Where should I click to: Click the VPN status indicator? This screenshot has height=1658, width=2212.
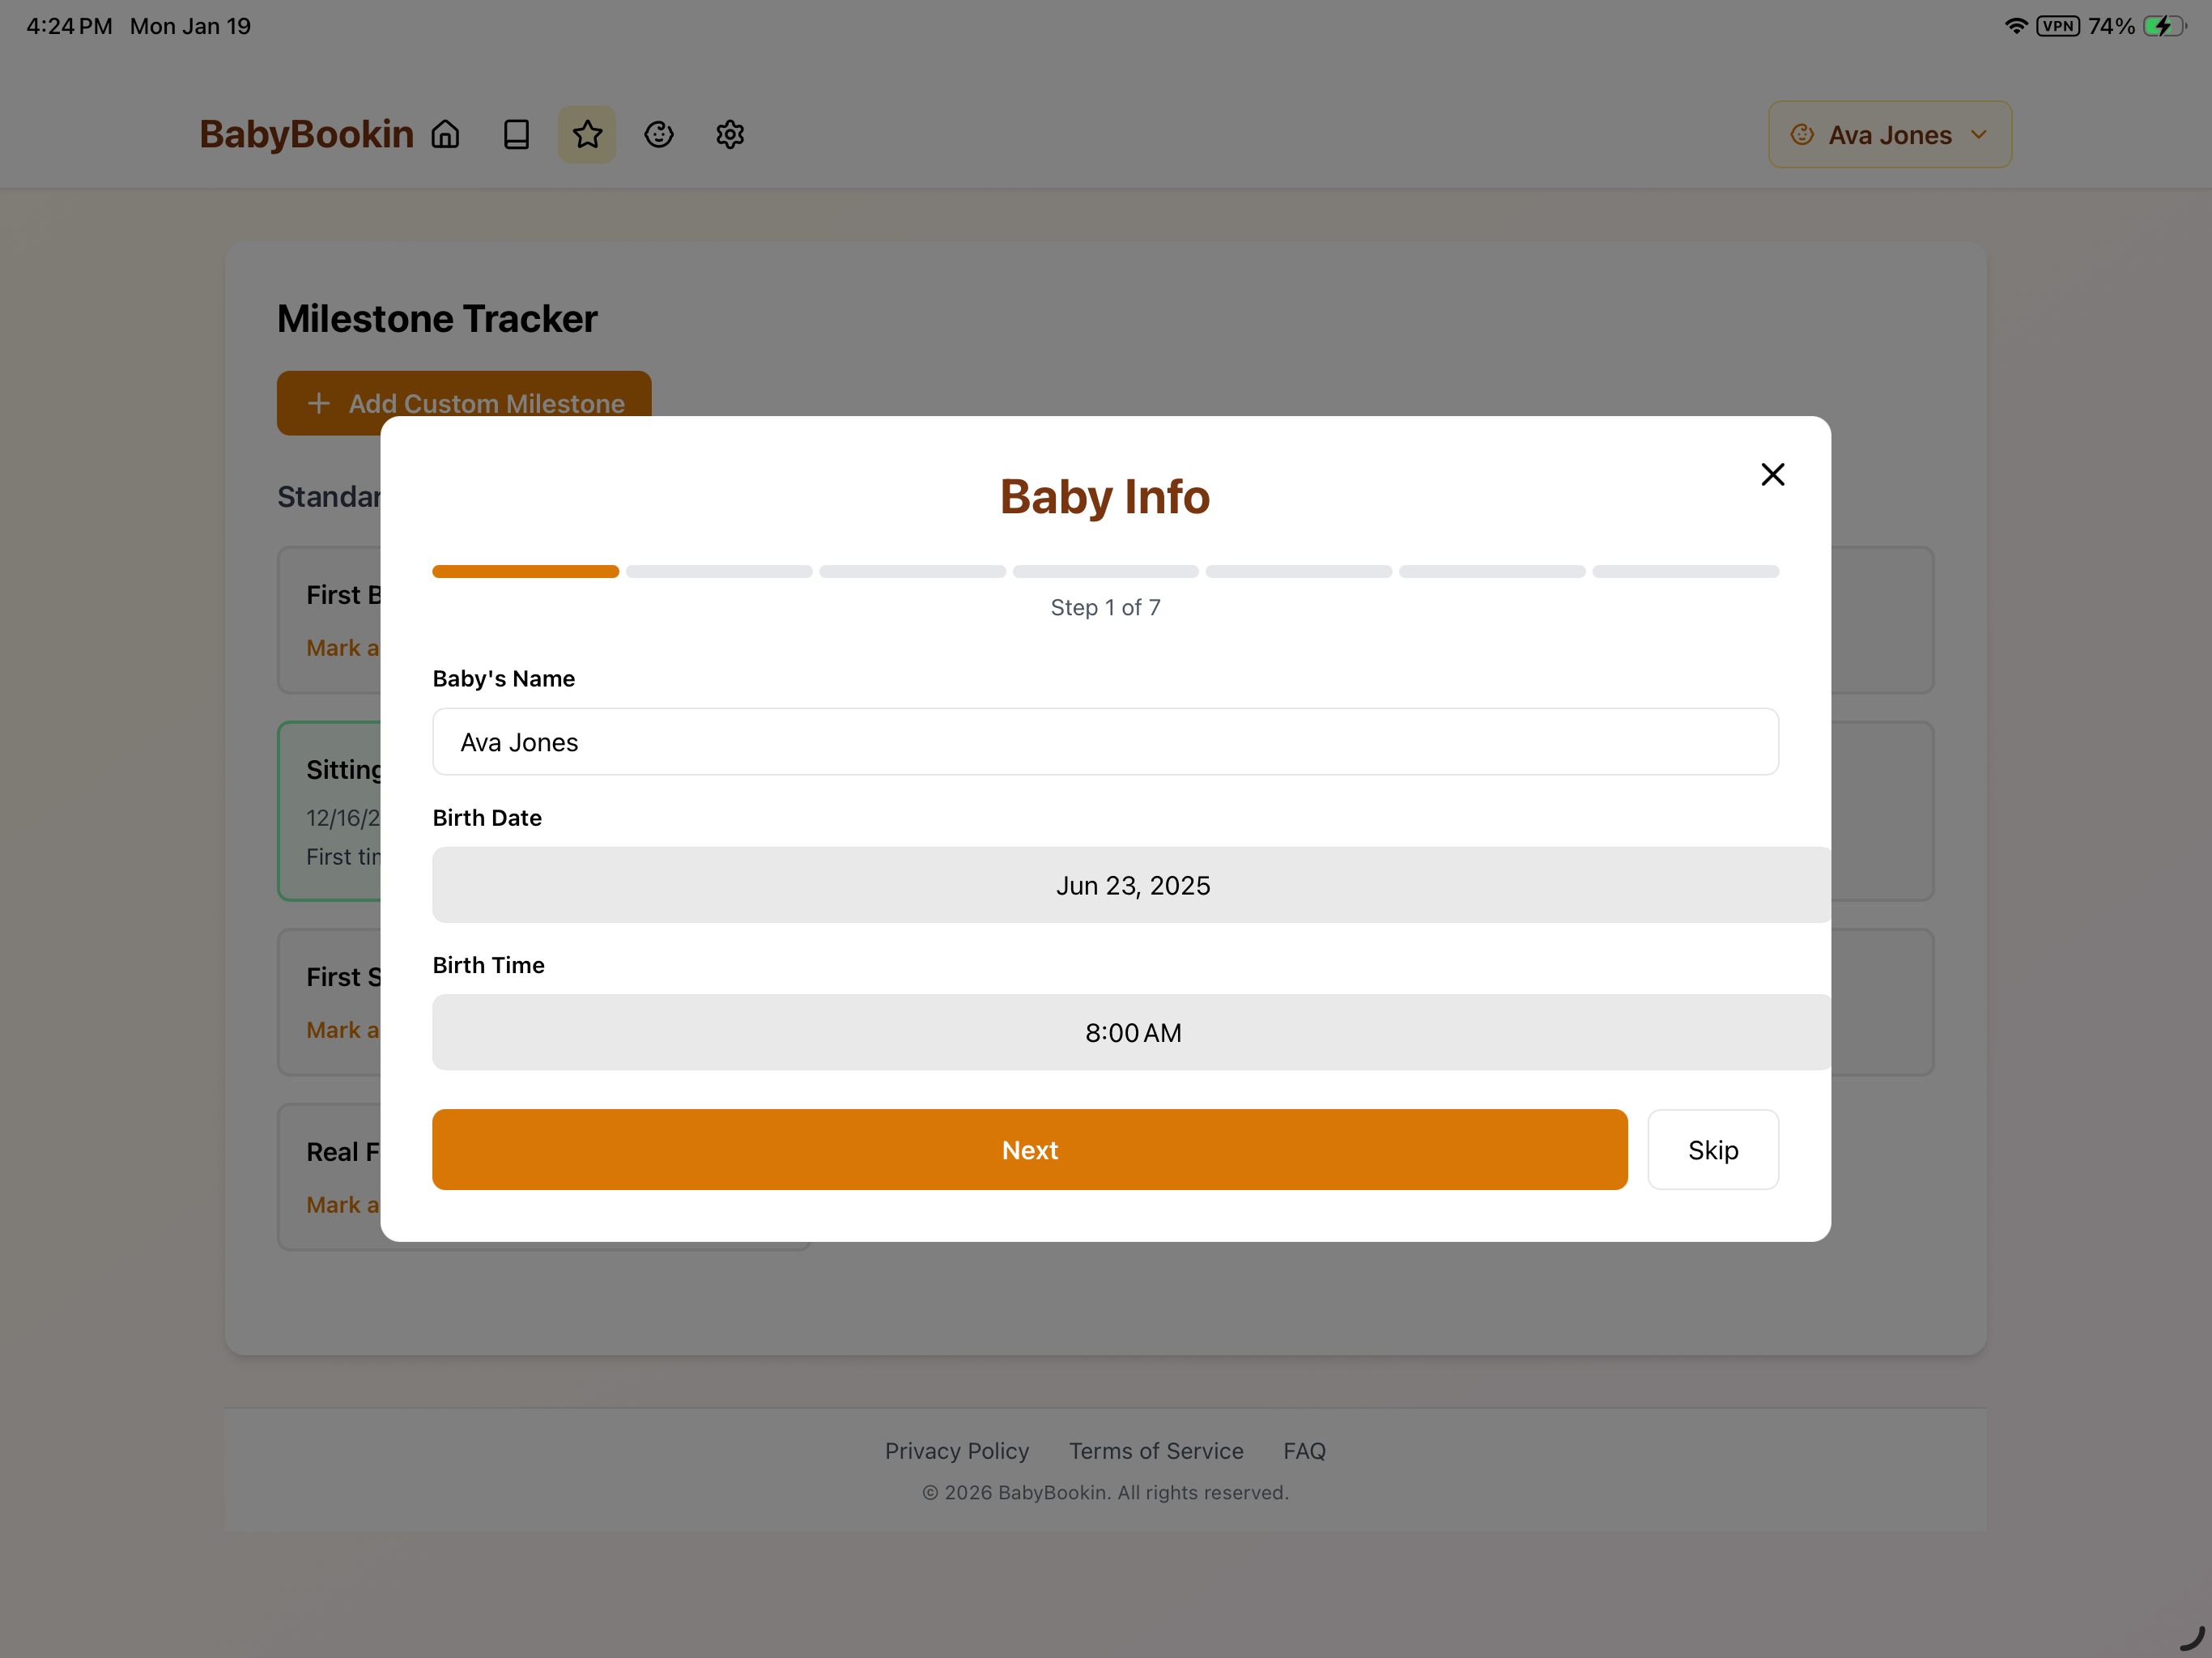[2058, 26]
